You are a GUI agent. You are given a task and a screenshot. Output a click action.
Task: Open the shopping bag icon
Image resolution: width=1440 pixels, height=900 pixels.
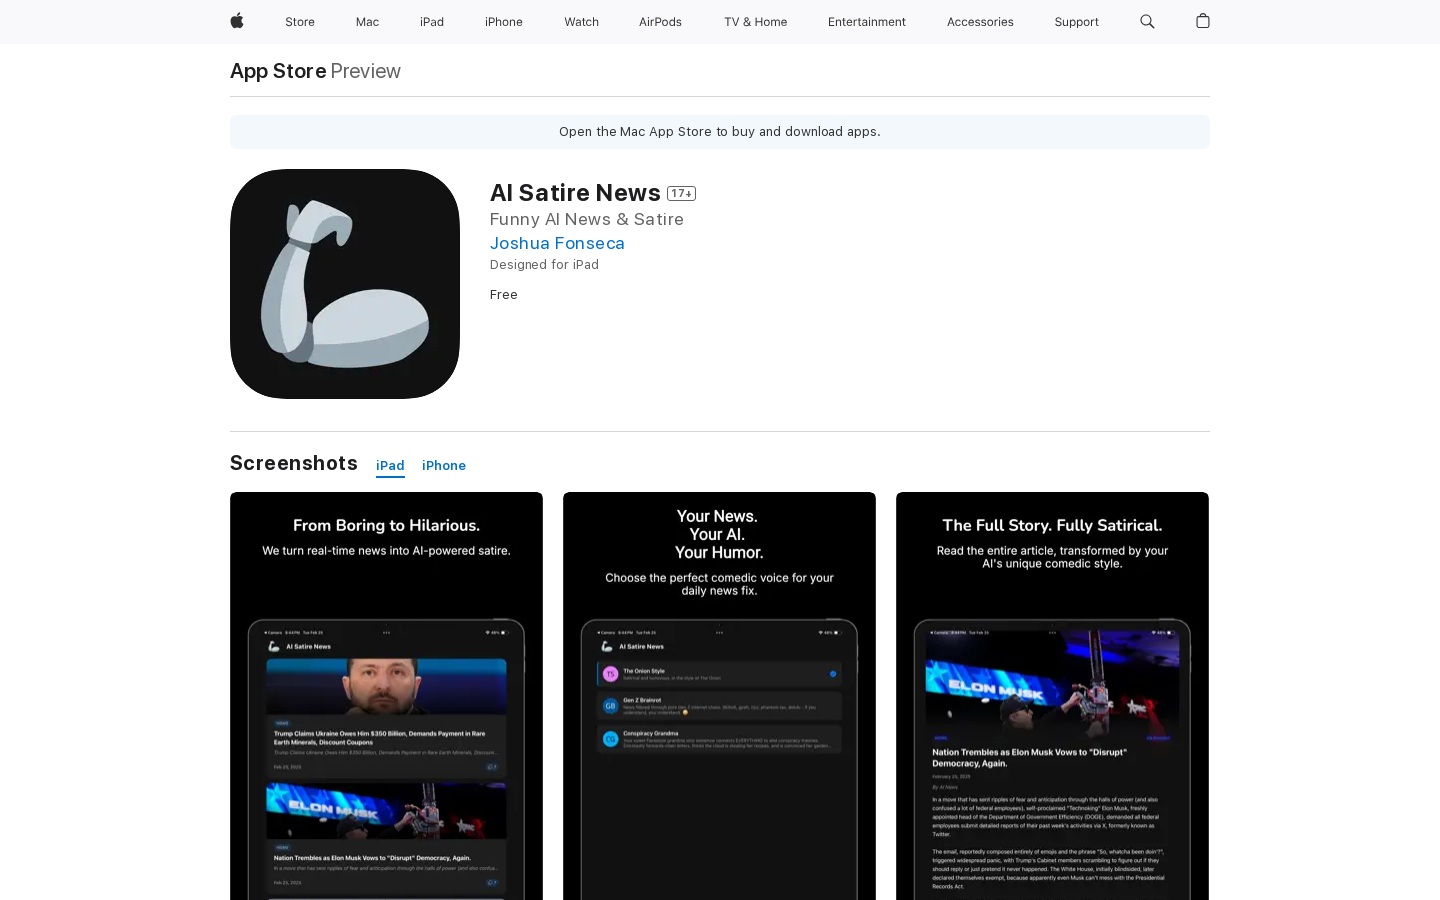1203,21
